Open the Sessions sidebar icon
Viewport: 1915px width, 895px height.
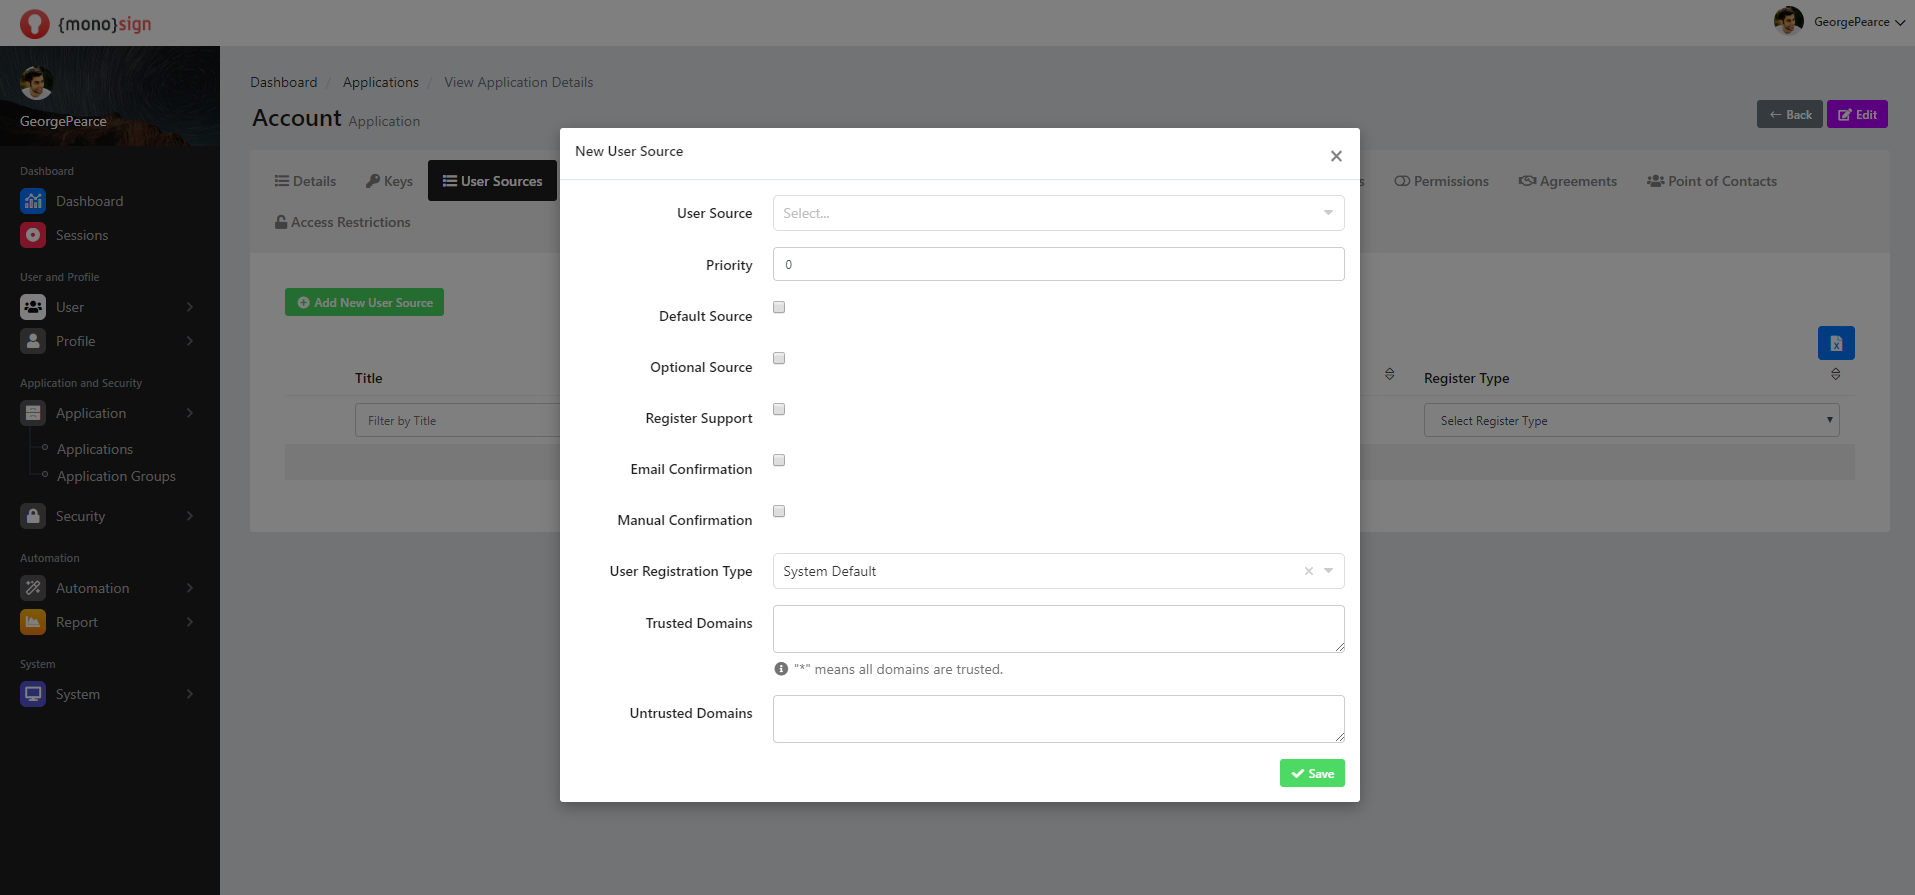(33, 235)
